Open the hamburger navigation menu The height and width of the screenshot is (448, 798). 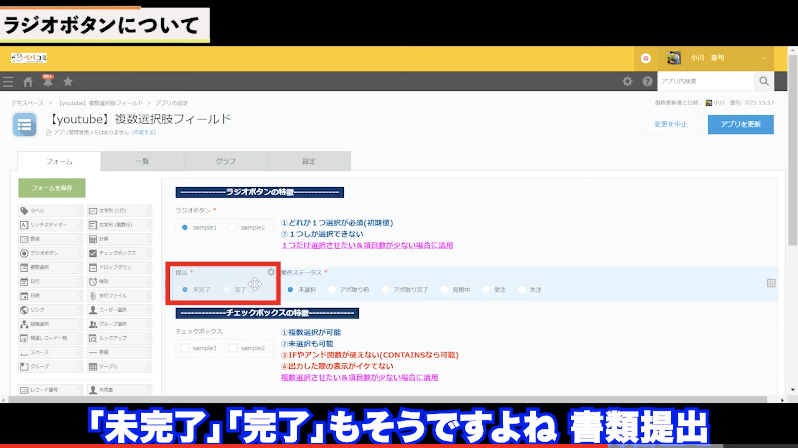(8, 82)
